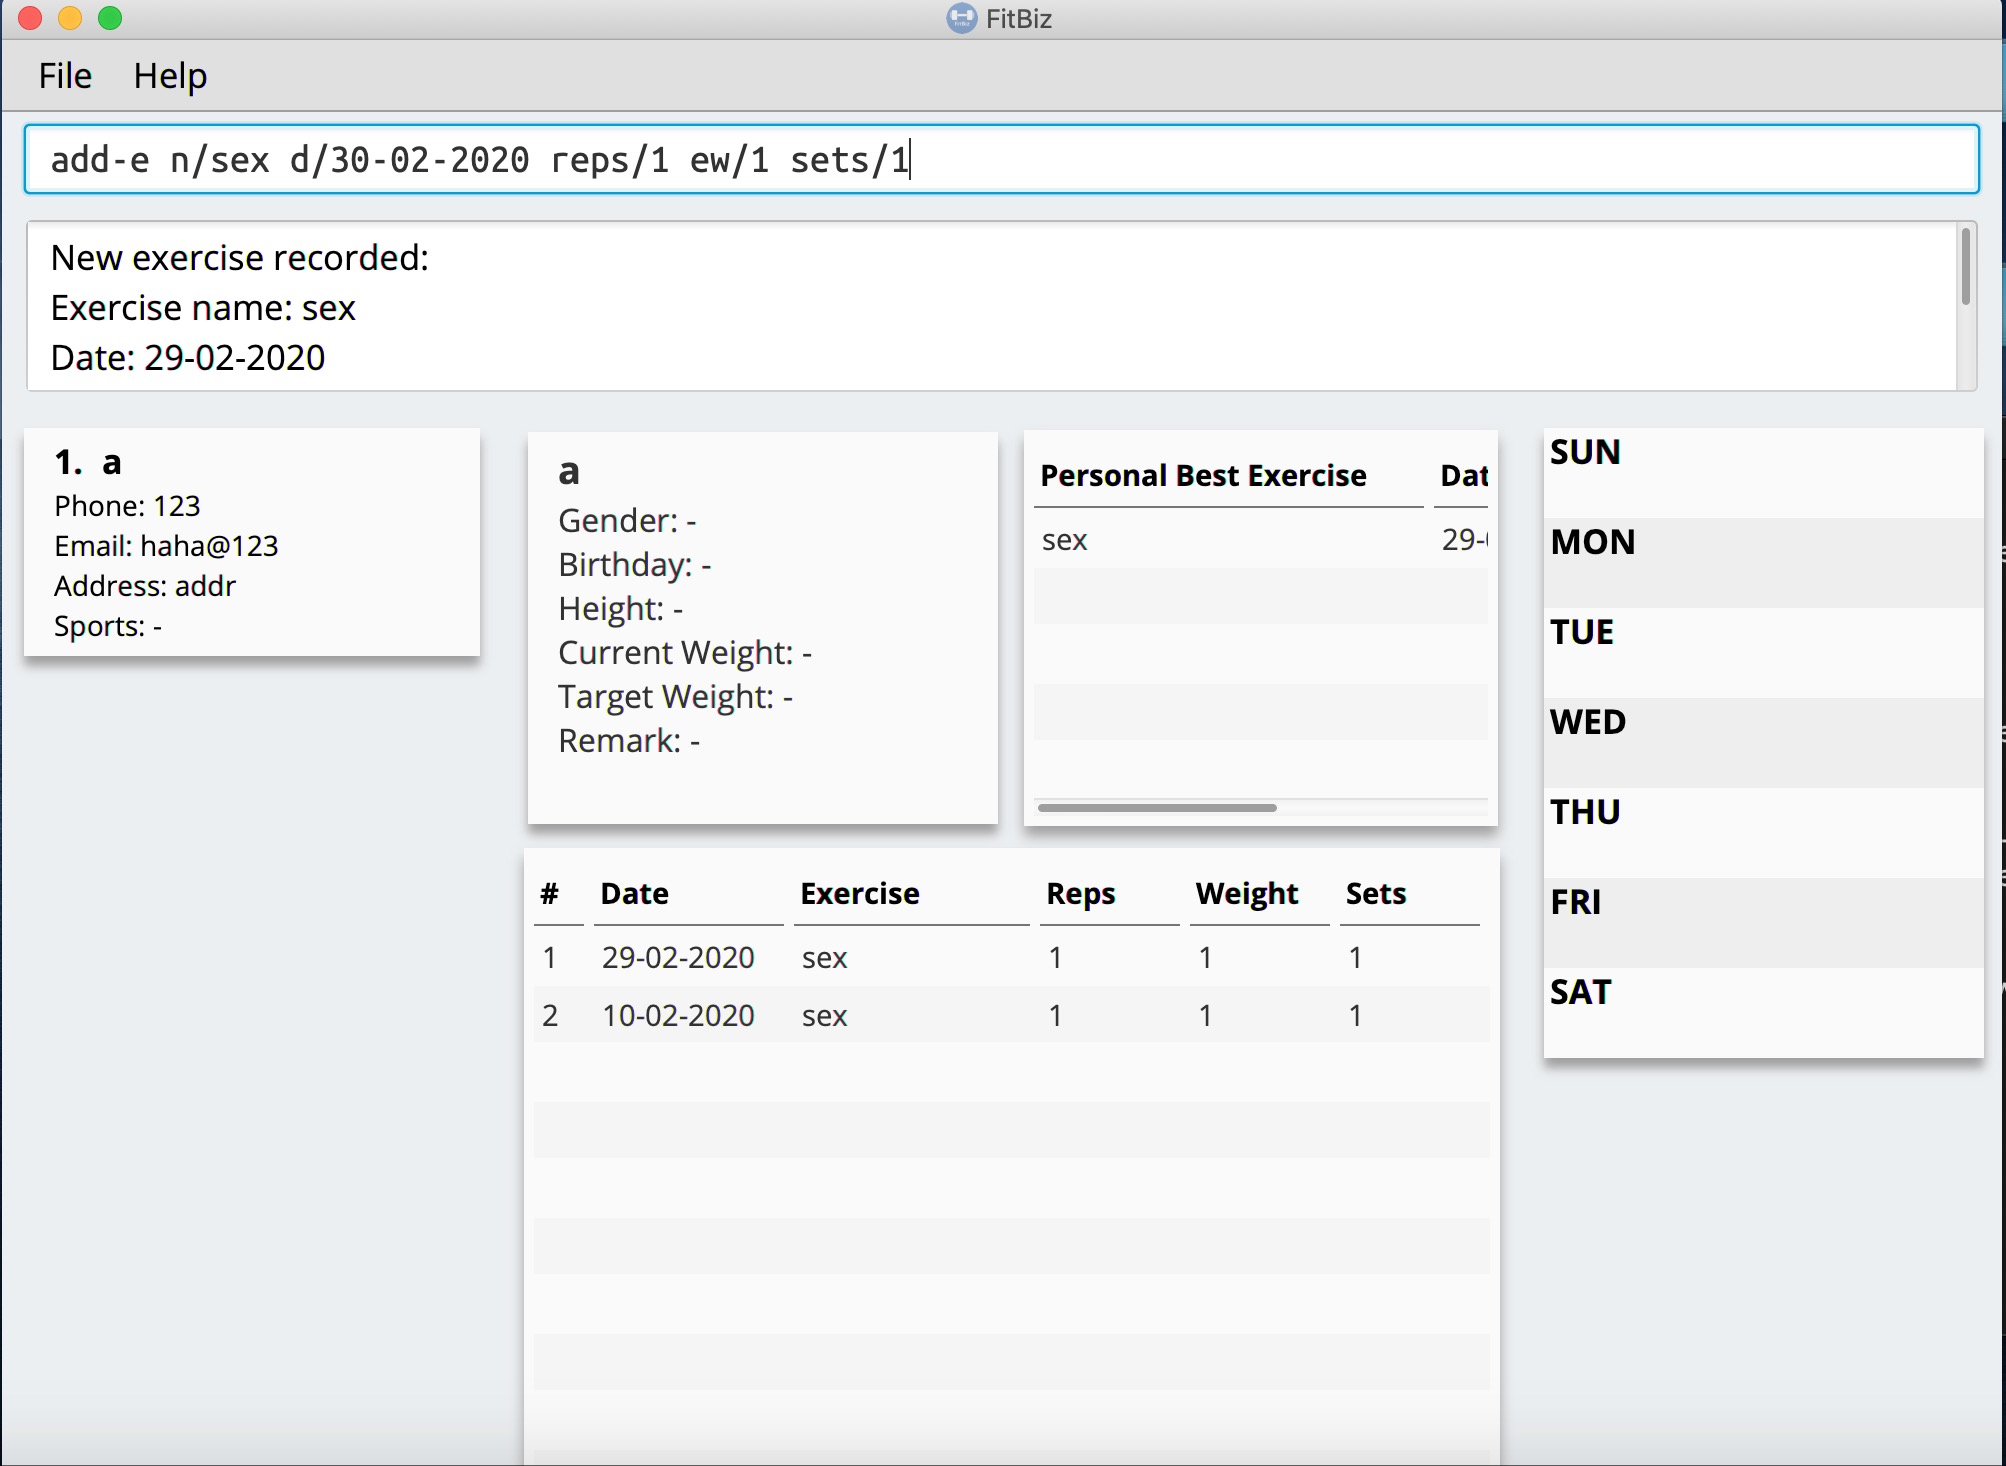Click the green macOS zoom window button
Screen dimensions: 2006x1466
pos(110,18)
